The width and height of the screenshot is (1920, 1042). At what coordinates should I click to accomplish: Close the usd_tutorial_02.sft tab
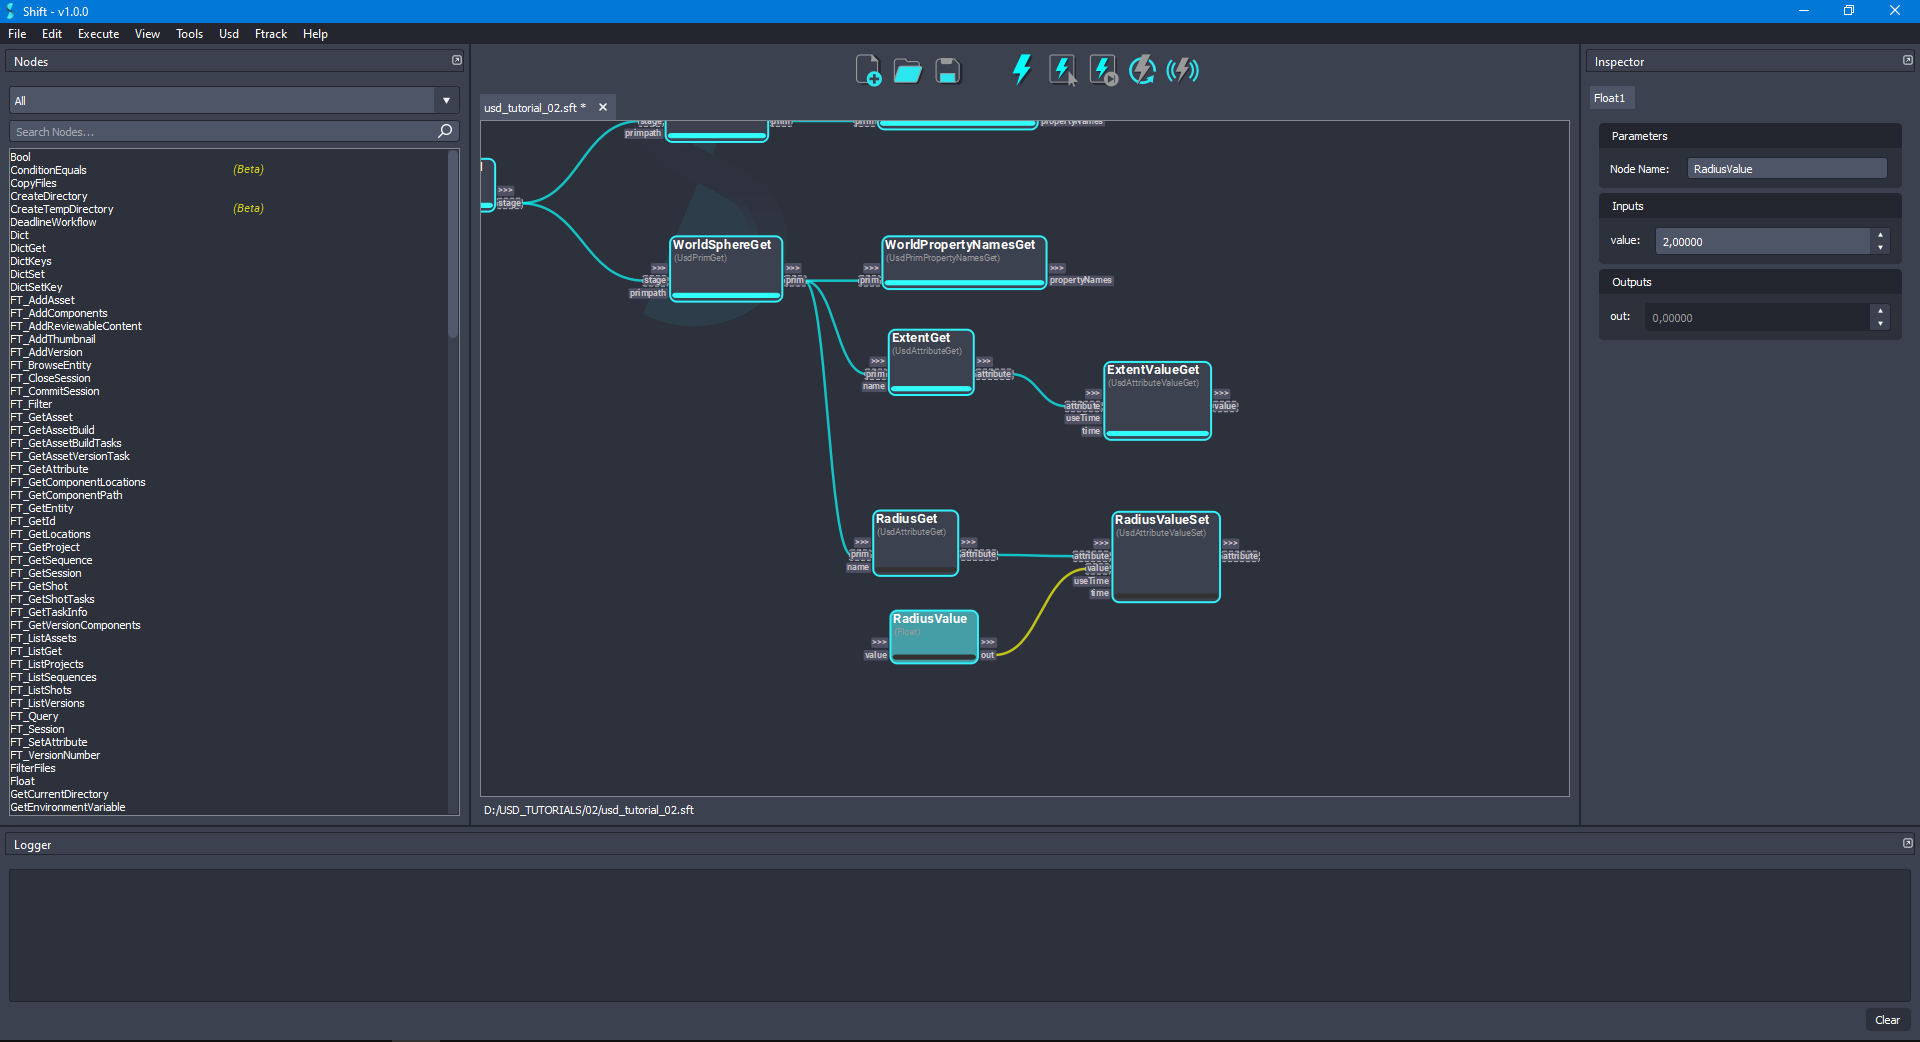click(602, 107)
